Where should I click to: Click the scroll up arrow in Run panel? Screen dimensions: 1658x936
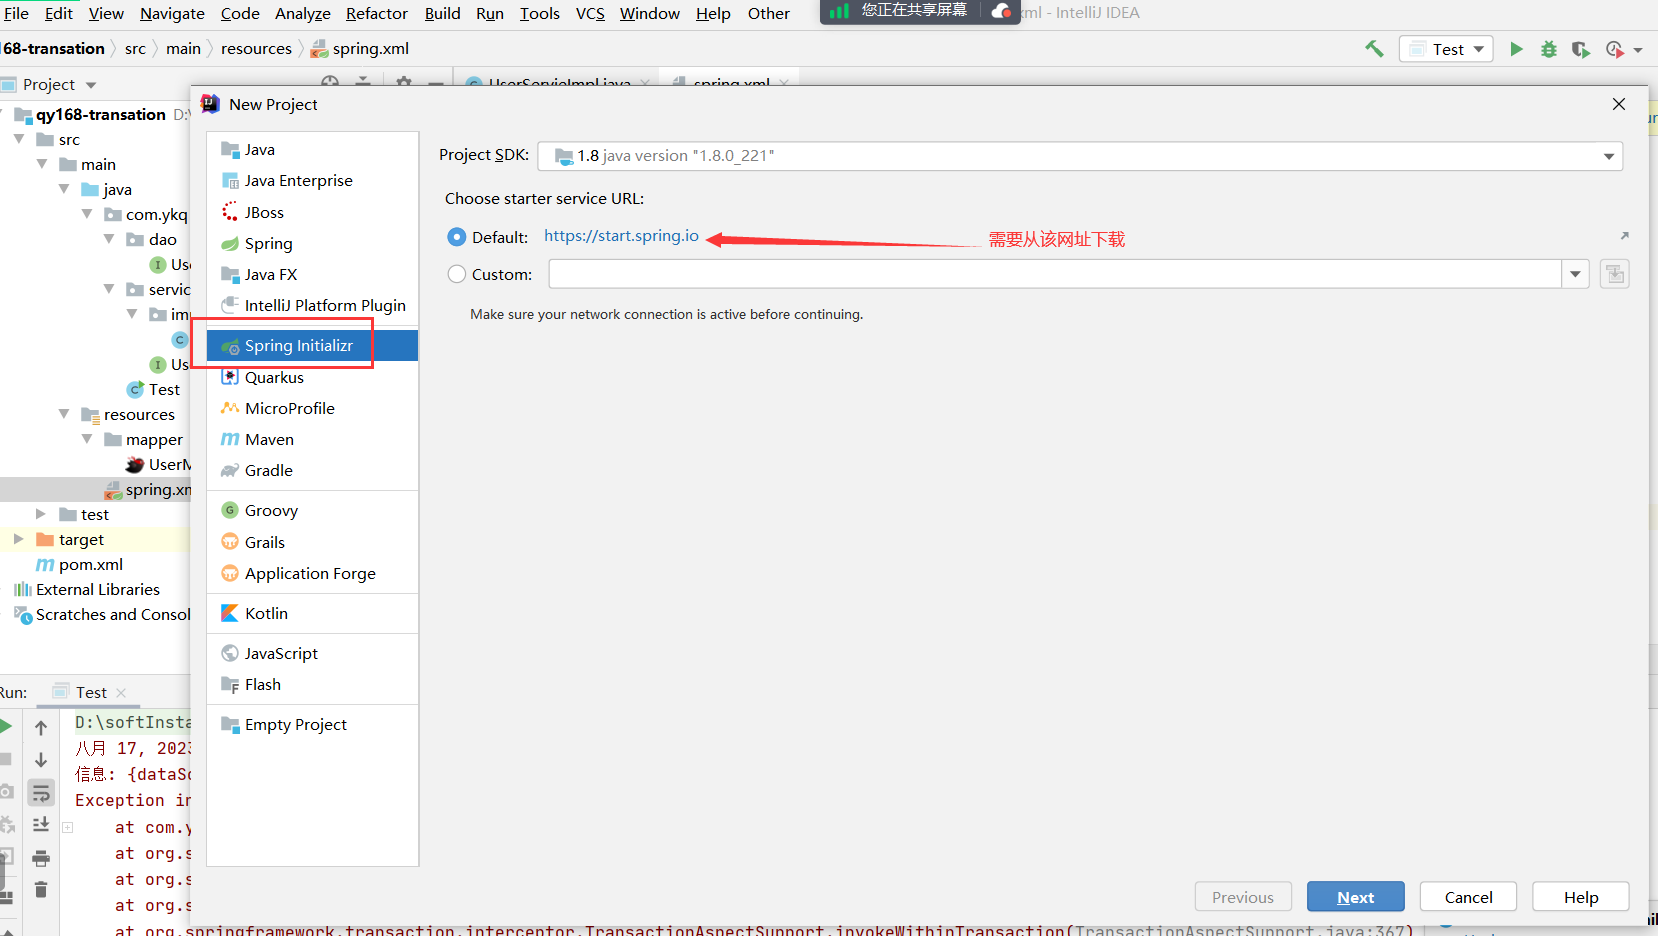click(41, 728)
